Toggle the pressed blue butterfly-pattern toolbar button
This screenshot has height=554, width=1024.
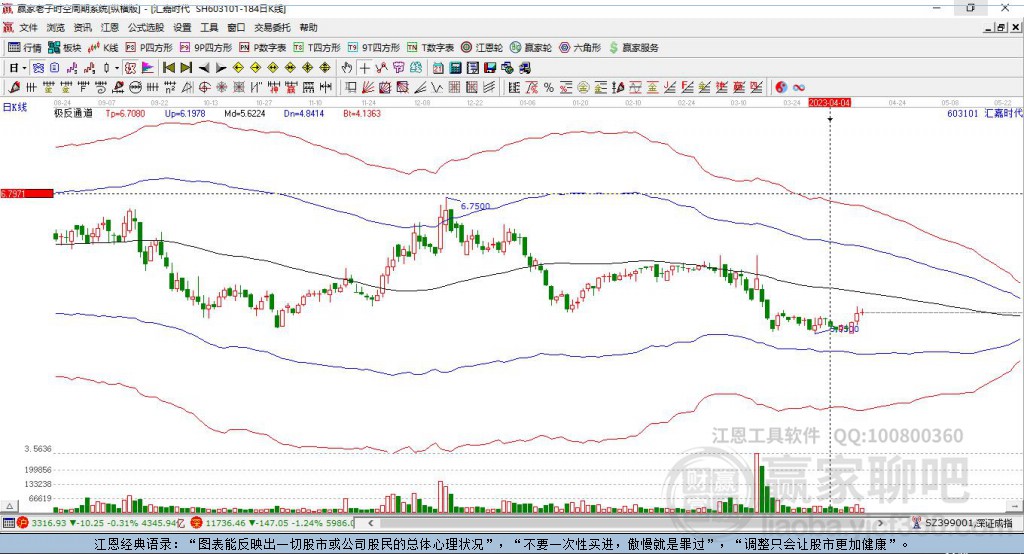(x=38, y=67)
